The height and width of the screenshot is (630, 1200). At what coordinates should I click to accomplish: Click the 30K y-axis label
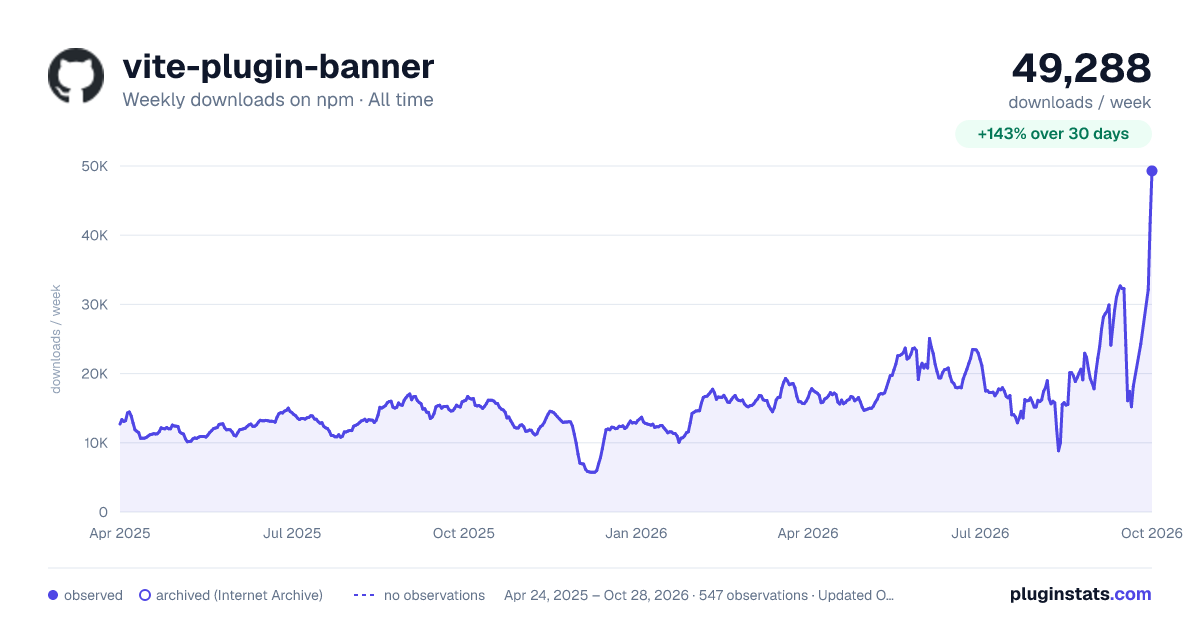point(94,304)
